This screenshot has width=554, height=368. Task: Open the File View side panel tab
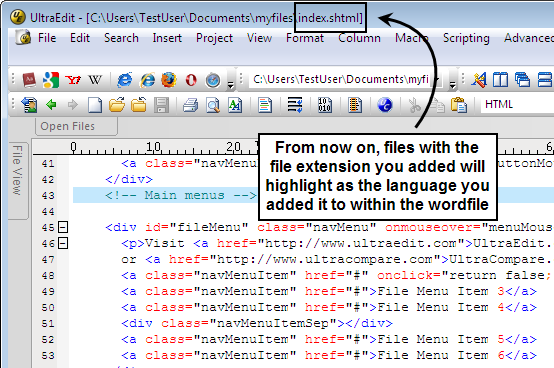coord(18,170)
